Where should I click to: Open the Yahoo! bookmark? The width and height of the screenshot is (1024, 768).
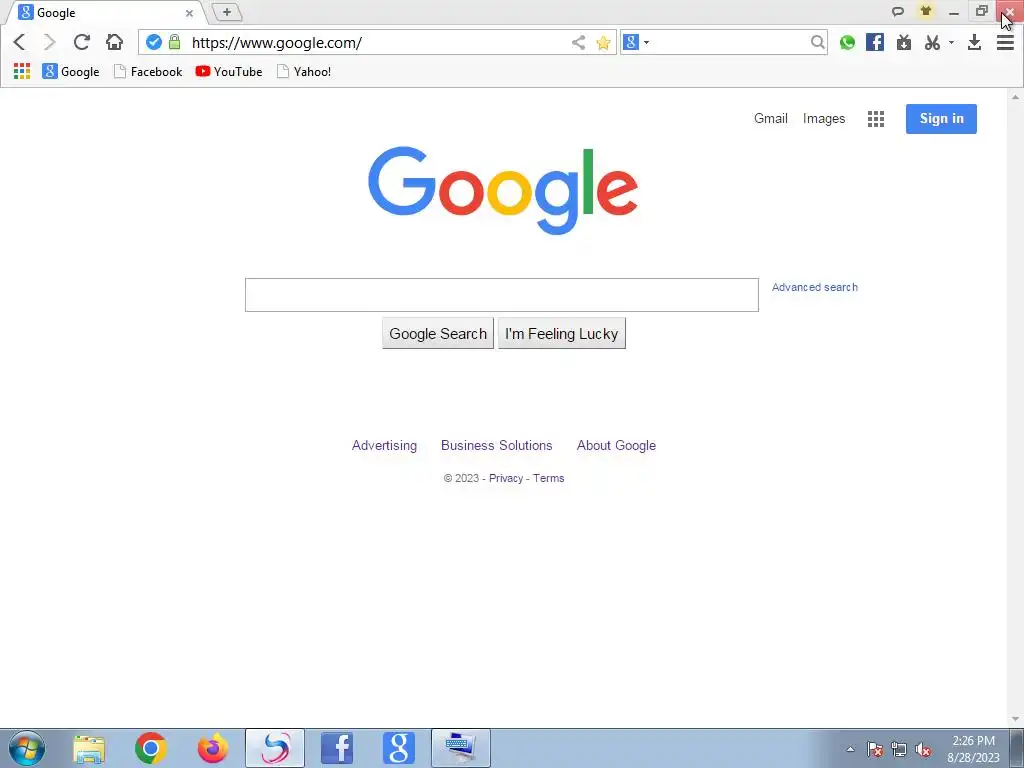point(304,71)
